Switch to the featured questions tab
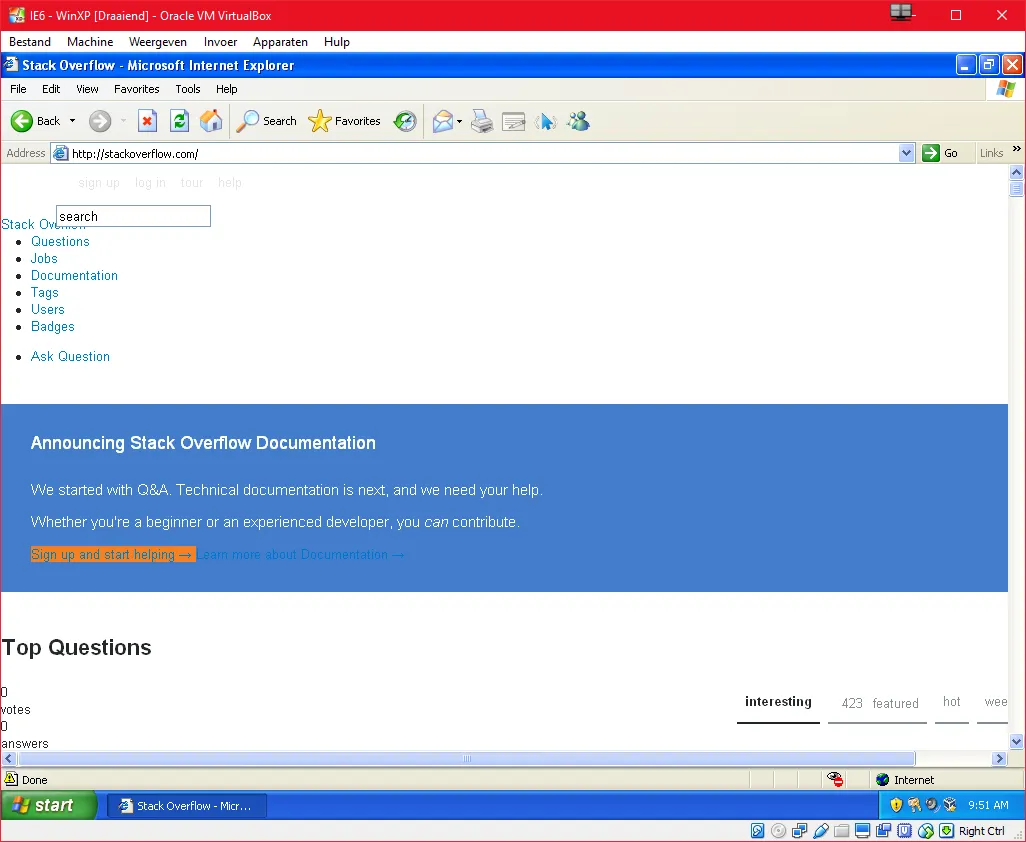 tap(879, 703)
